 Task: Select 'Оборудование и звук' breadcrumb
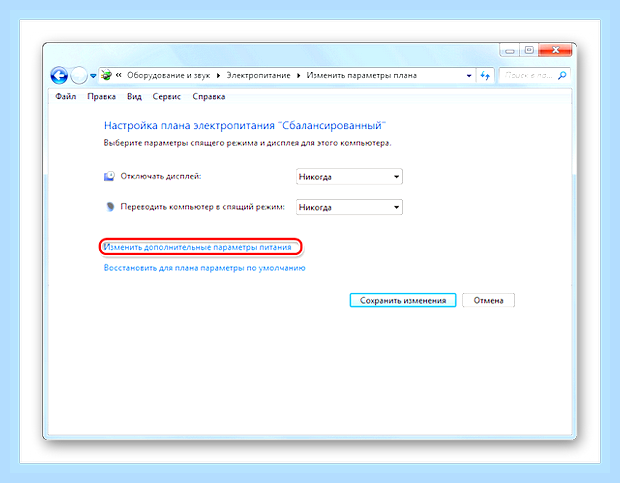tap(168, 75)
